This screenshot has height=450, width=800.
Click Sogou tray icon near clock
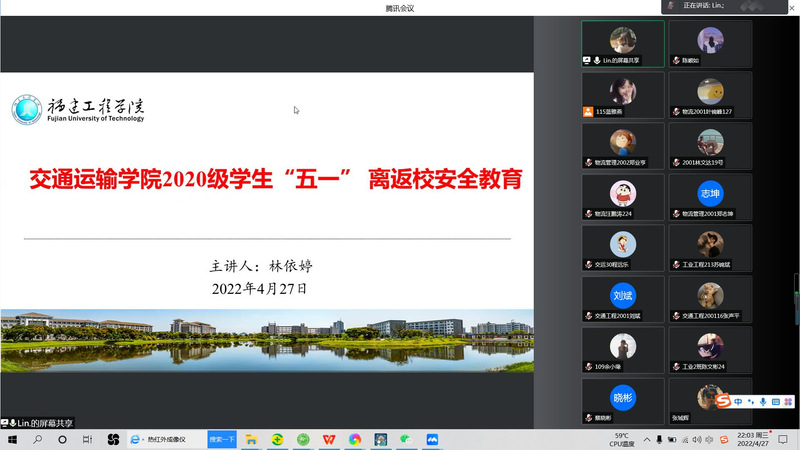click(723, 439)
